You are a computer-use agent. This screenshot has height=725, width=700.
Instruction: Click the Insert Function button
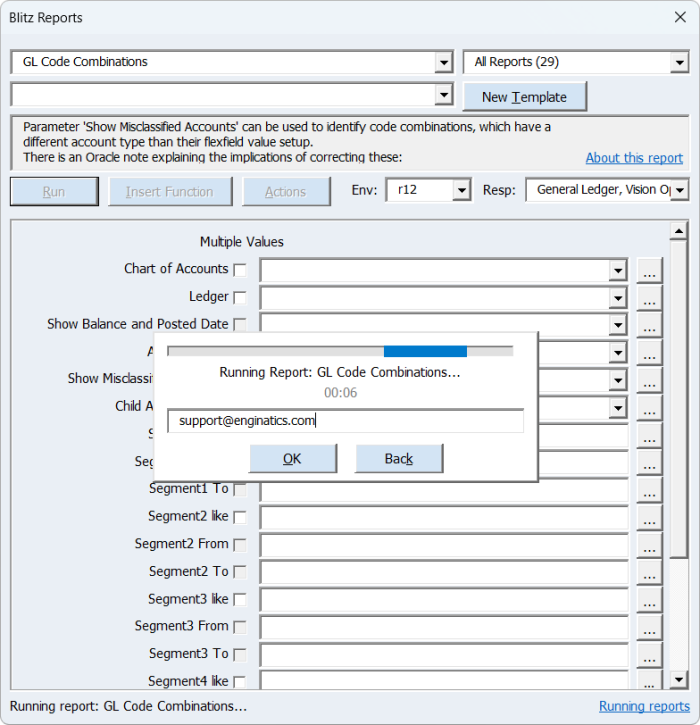[x=170, y=191]
